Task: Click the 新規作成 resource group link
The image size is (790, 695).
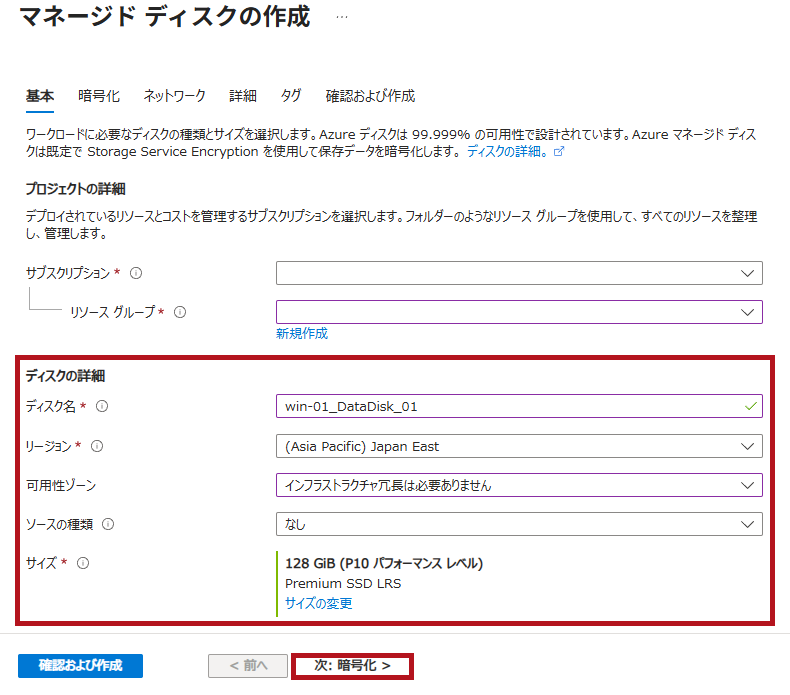Action: (x=301, y=334)
